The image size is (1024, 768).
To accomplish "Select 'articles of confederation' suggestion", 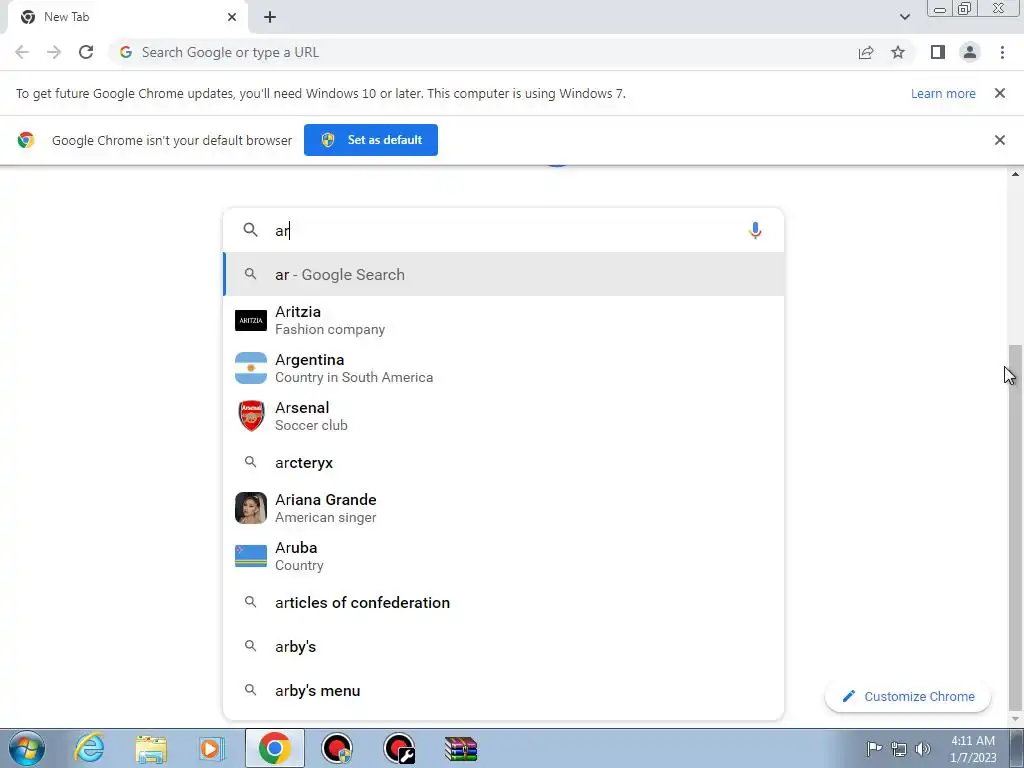I will point(504,602).
